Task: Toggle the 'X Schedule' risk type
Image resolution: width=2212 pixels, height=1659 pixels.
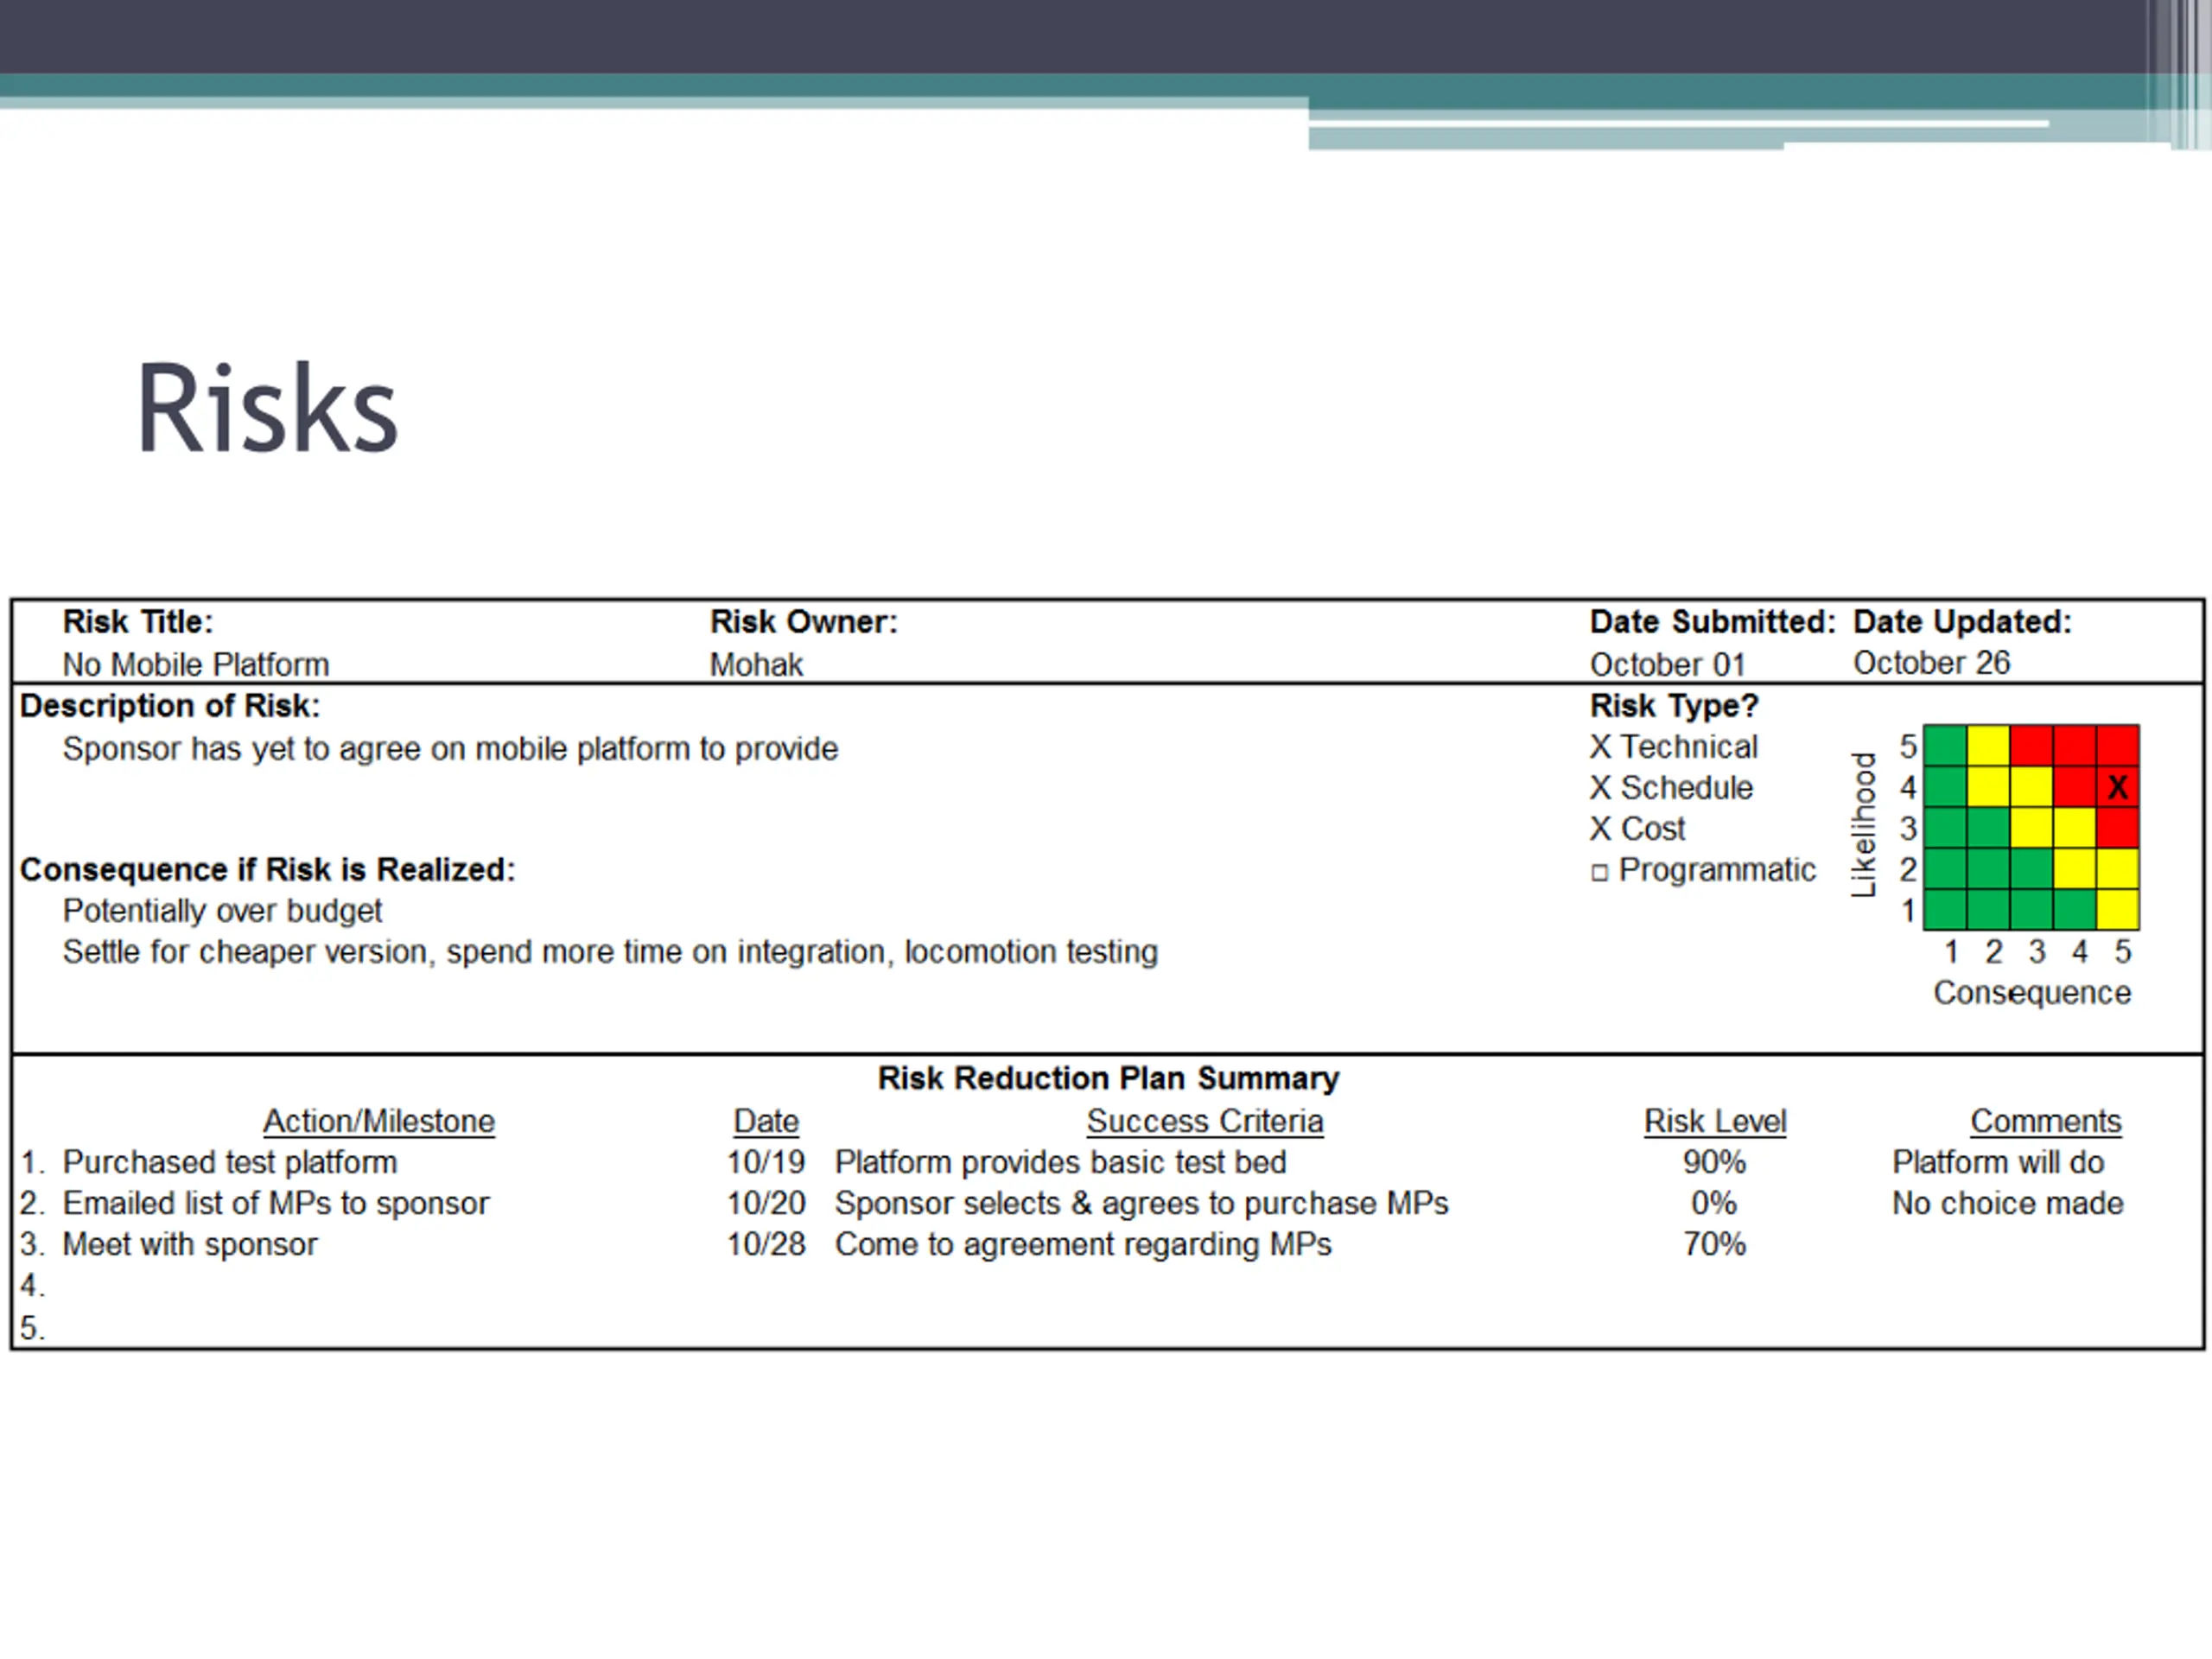Action: 1671,788
